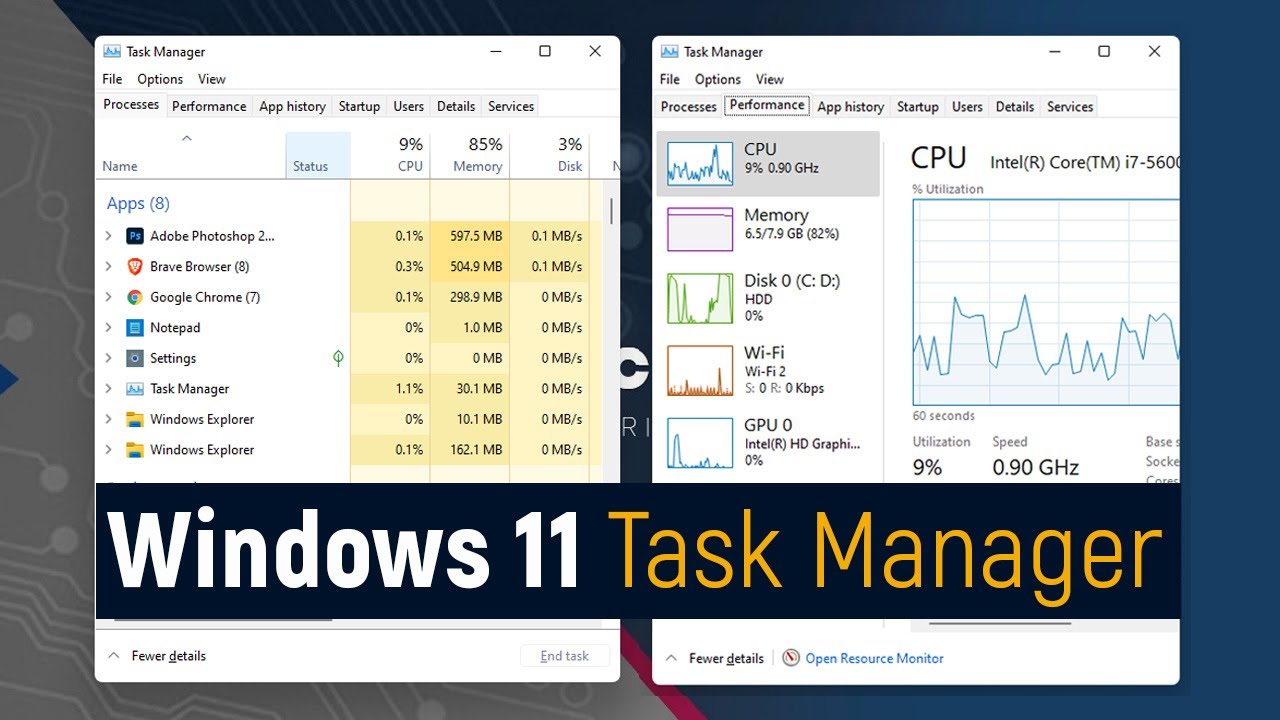Click the Task Manager row icon
Screen dimensions: 1280x720
(135, 388)
